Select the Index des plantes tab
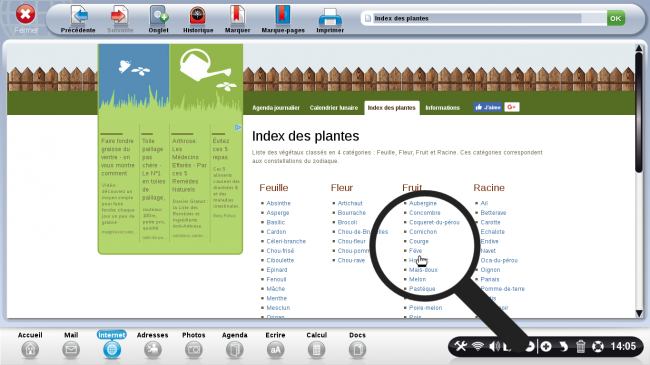This screenshot has width=650, height=365. click(x=392, y=108)
